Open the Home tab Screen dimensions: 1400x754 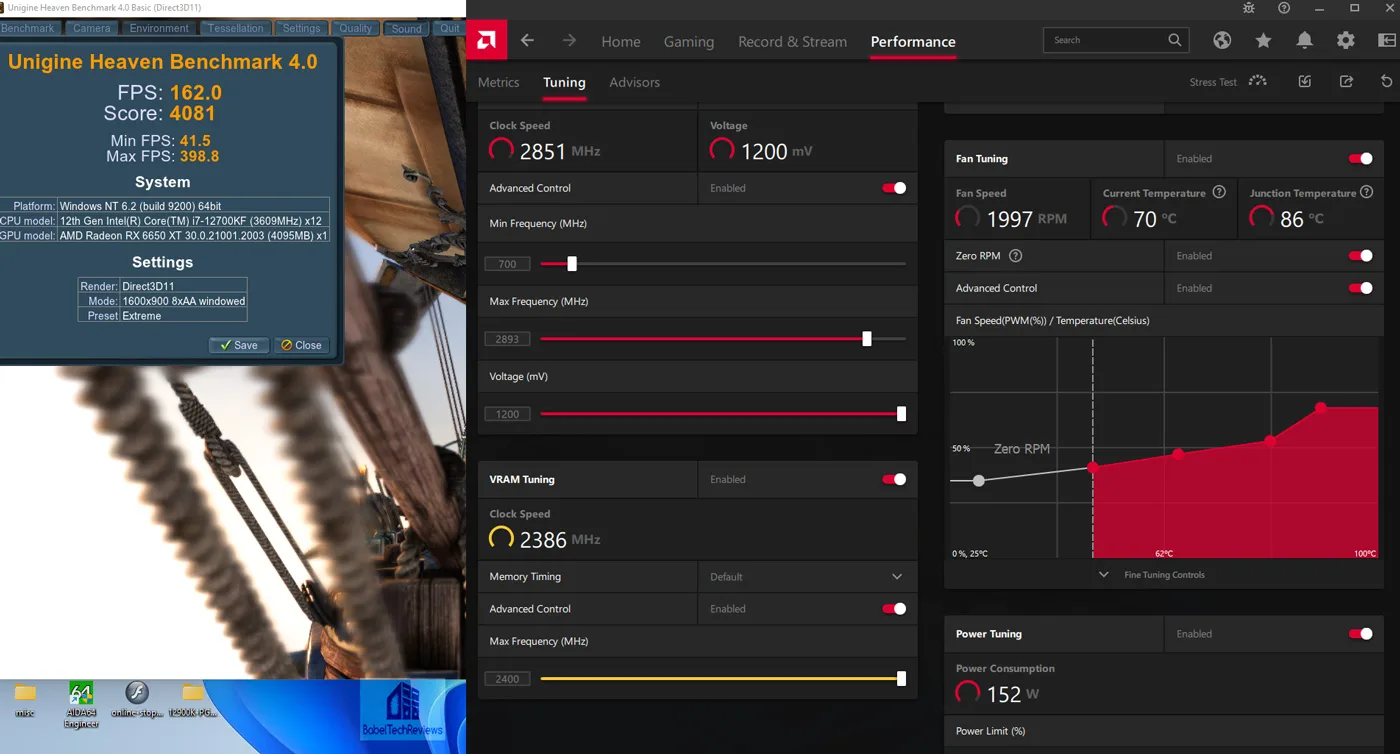coord(620,42)
